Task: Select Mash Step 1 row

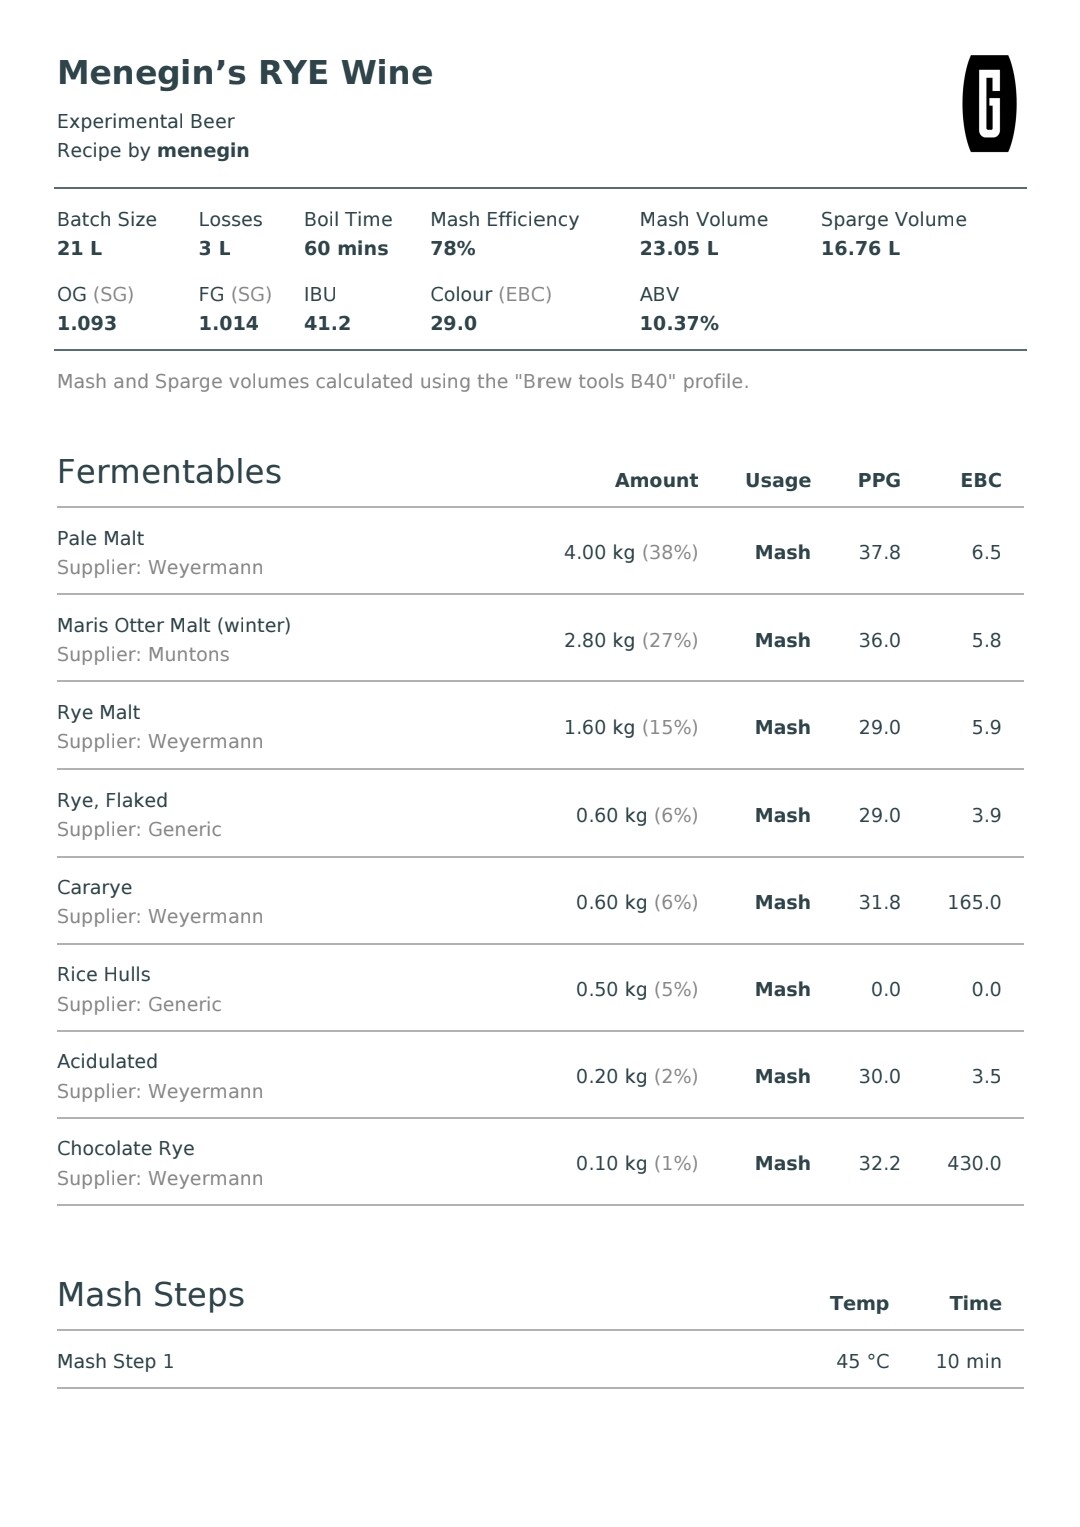Action: 540,1361
